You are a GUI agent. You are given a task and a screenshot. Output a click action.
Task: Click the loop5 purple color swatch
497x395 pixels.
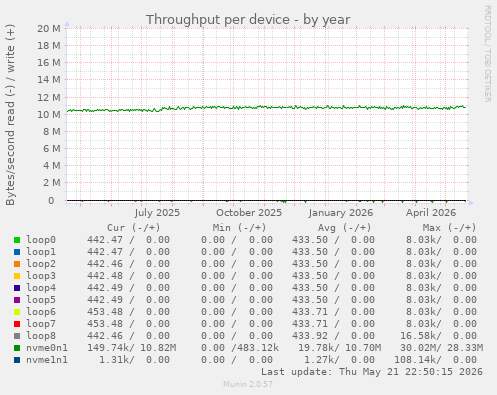coord(17,300)
